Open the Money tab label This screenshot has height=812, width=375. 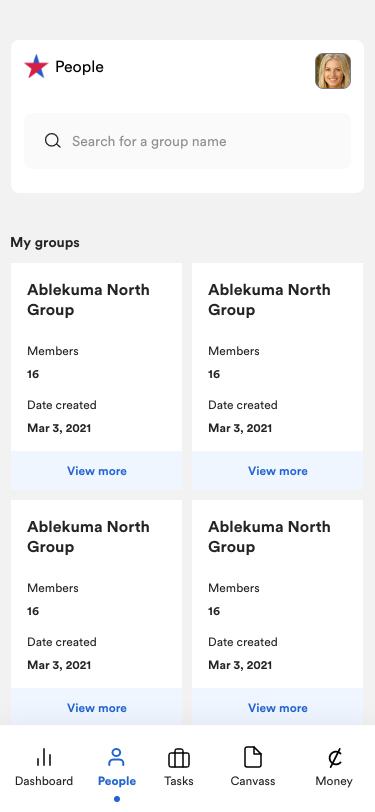(334, 781)
